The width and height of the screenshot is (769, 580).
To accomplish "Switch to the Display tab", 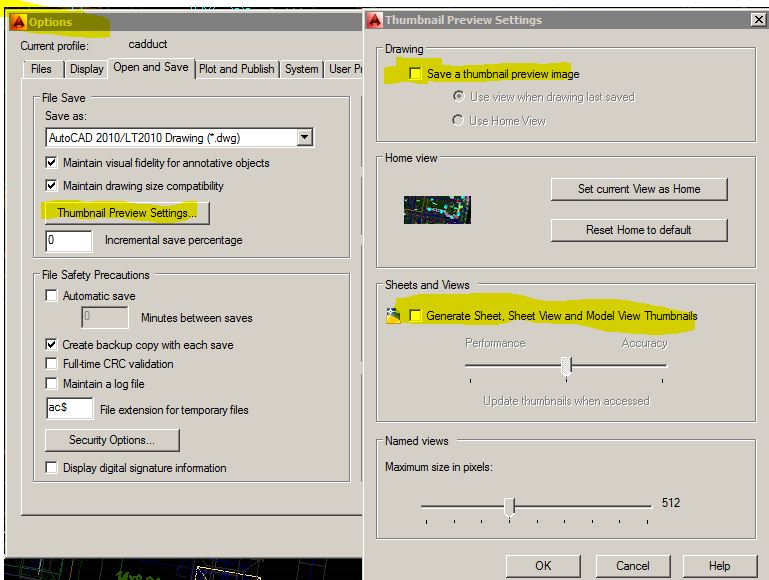I will (x=86, y=69).
